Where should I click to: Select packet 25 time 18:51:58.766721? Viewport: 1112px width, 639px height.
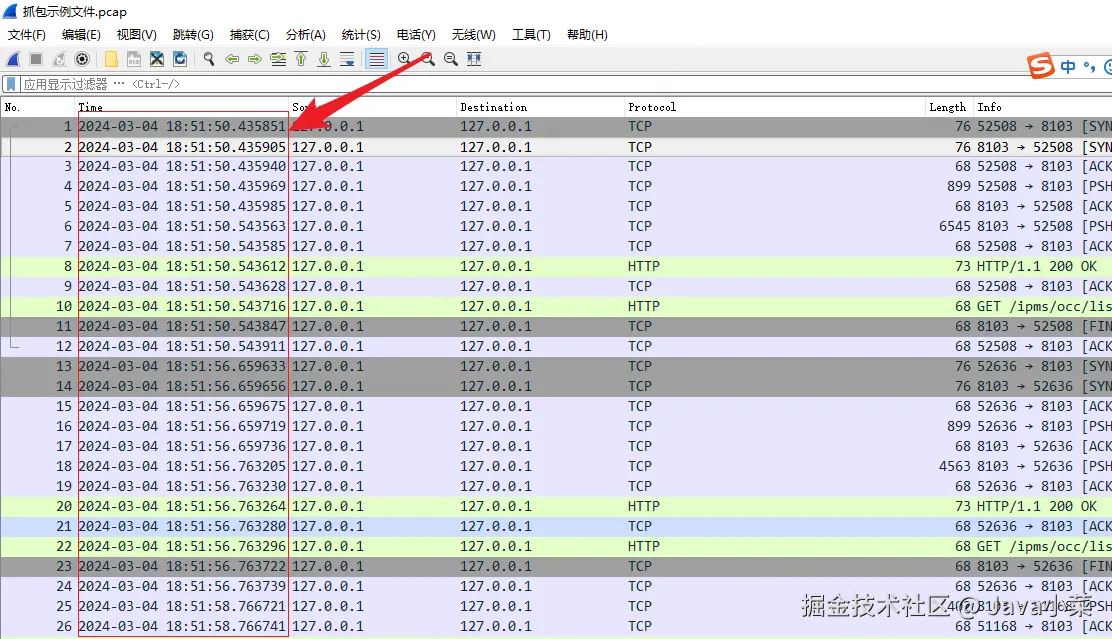coord(182,606)
